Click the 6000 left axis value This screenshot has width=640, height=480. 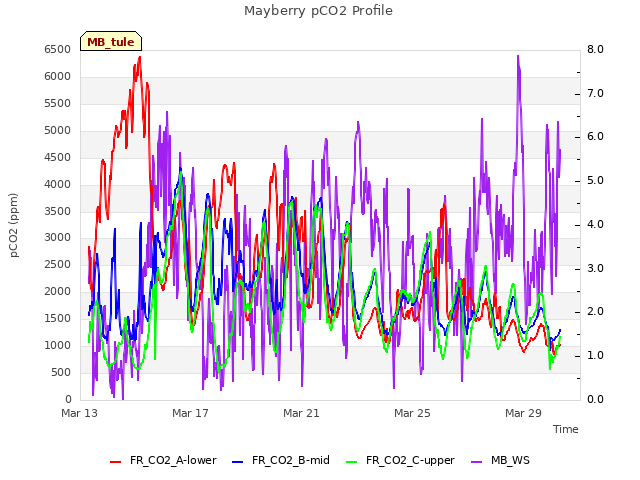point(58,76)
